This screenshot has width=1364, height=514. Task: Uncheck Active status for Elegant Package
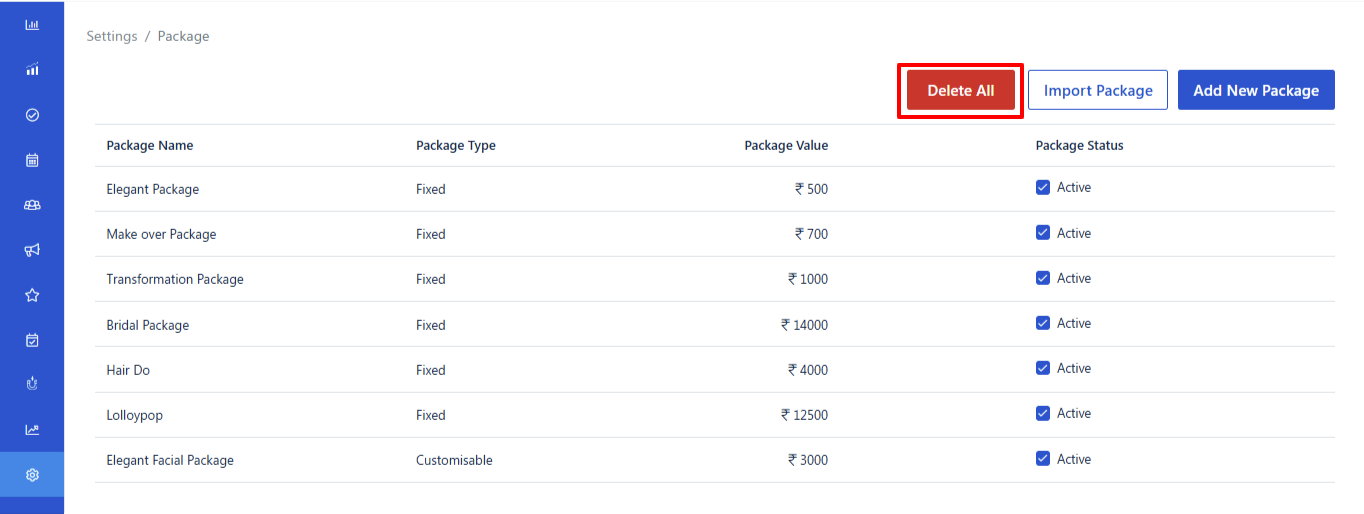coord(1043,187)
